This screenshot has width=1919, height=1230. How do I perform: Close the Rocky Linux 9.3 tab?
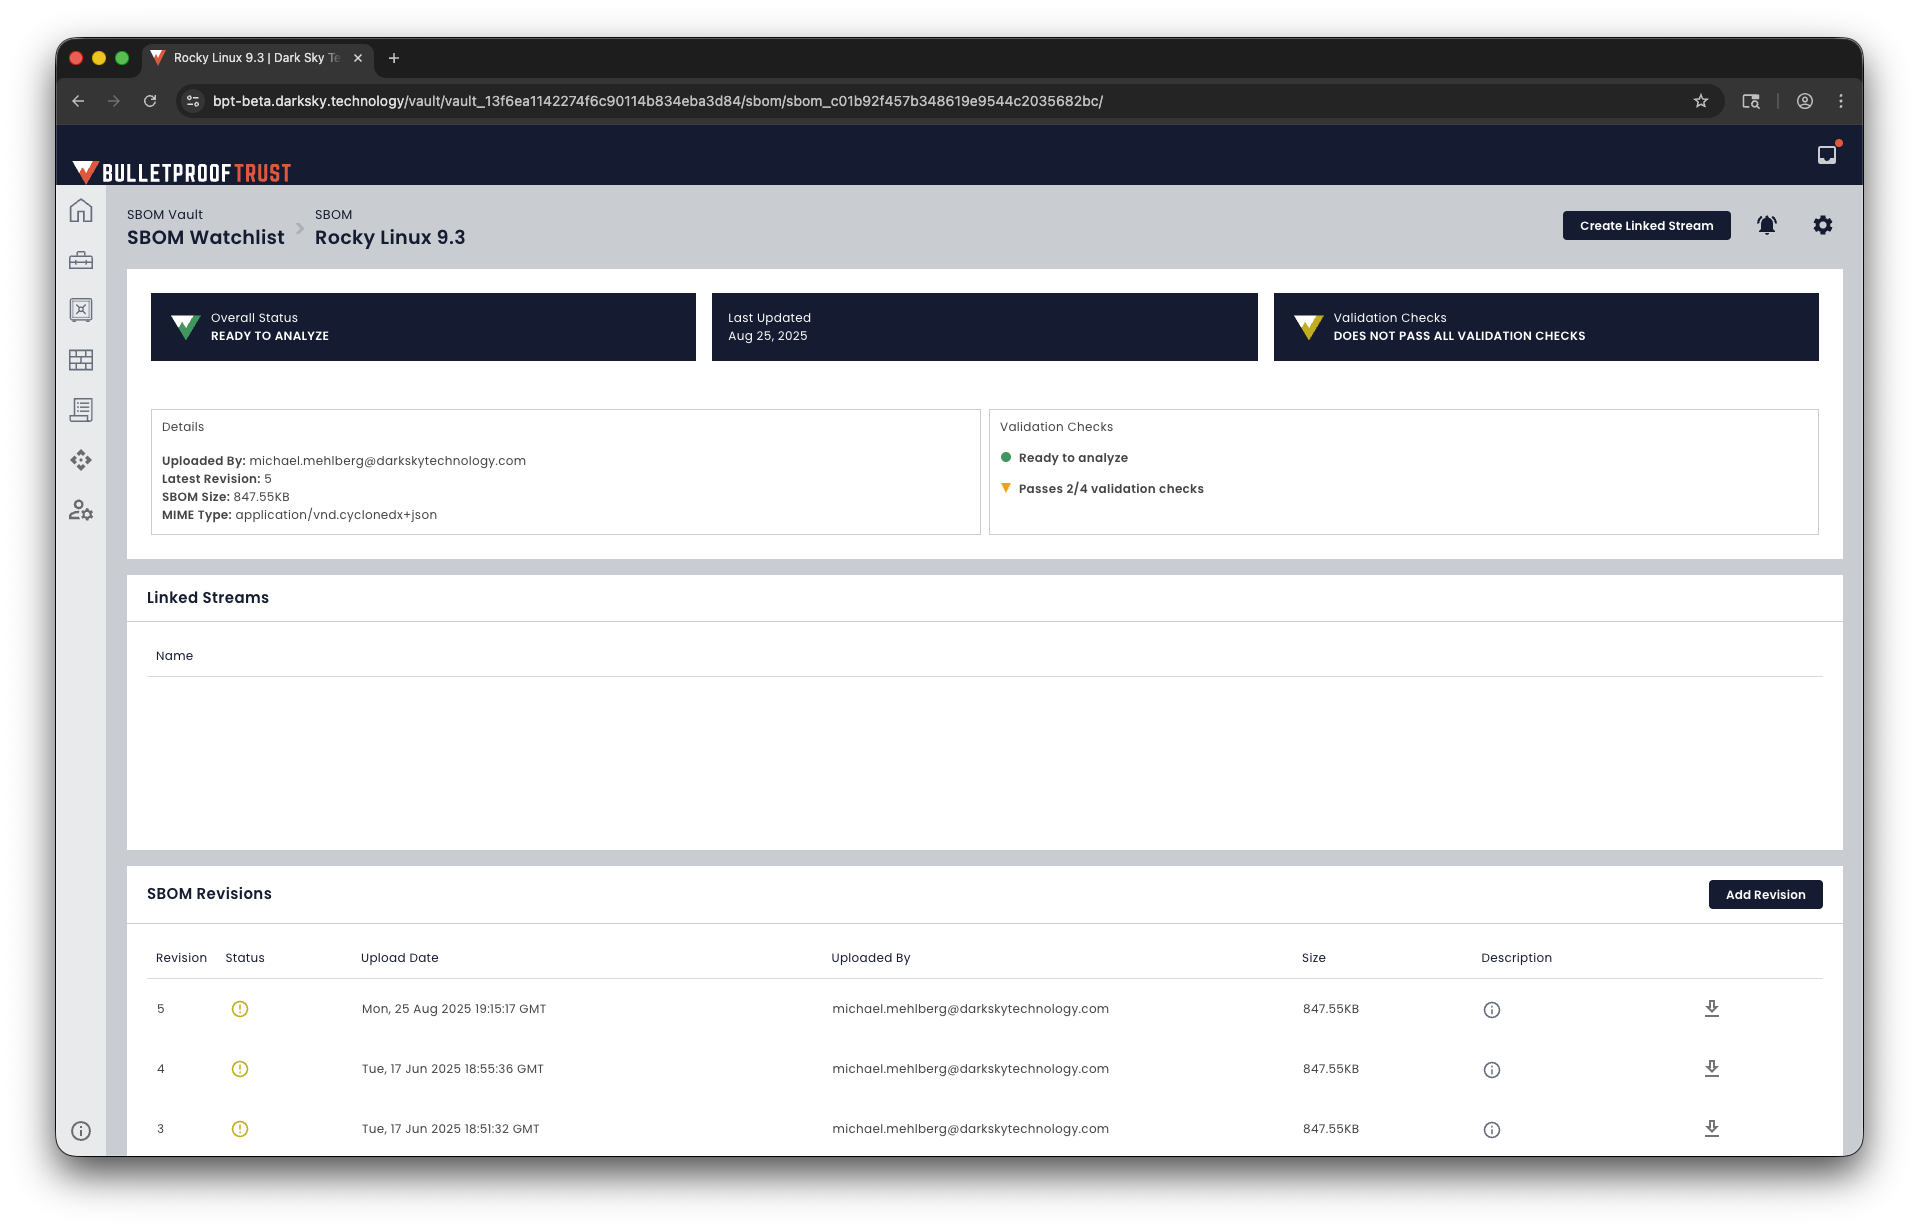[x=358, y=58]
